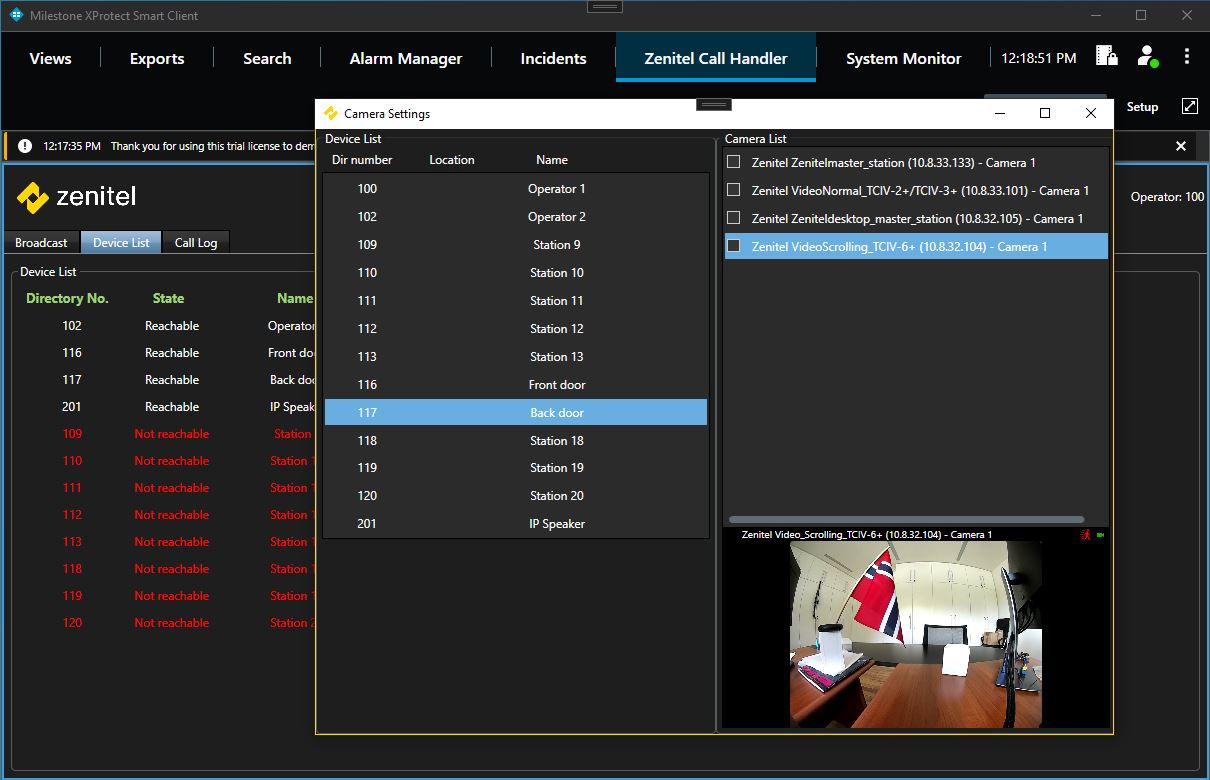Move the Camera List horizontal scrollbar
Screen dimensions: 1210x780
pos(906,520)
